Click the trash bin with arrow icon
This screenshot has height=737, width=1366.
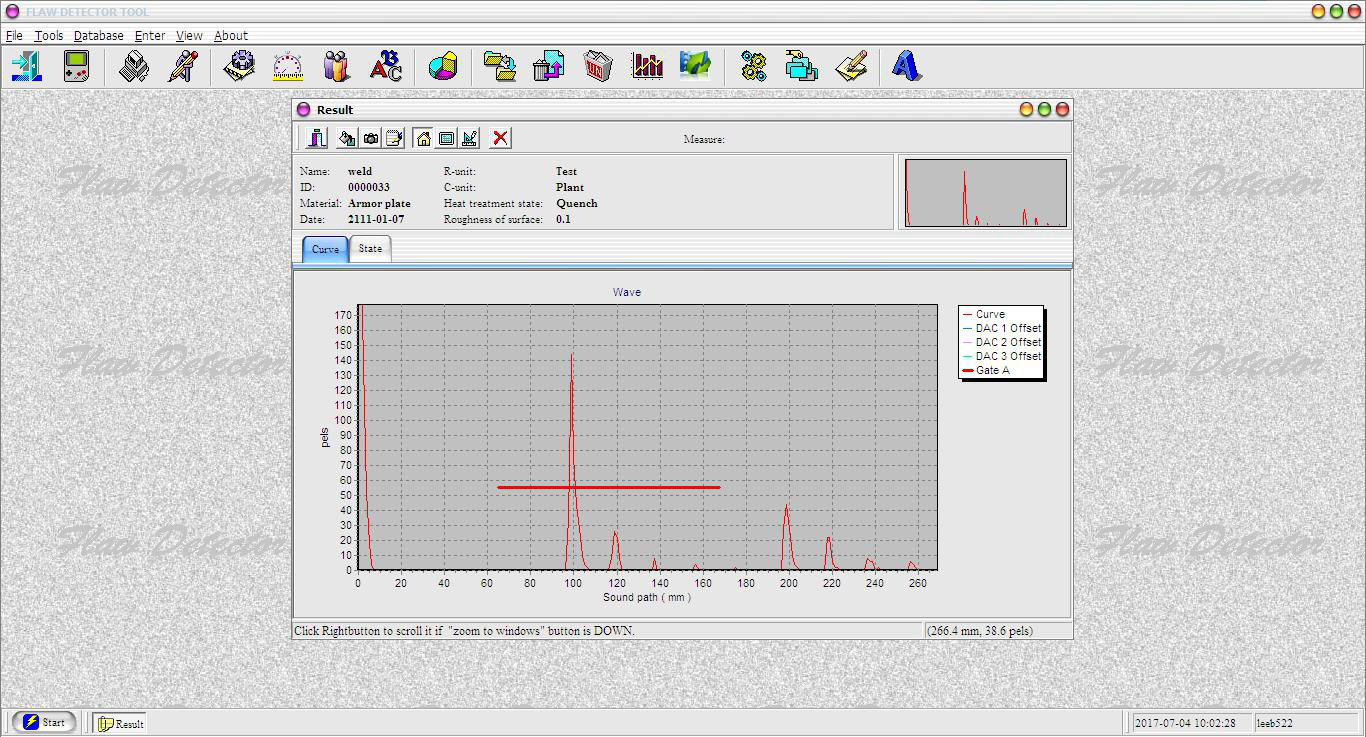(548, 67)
